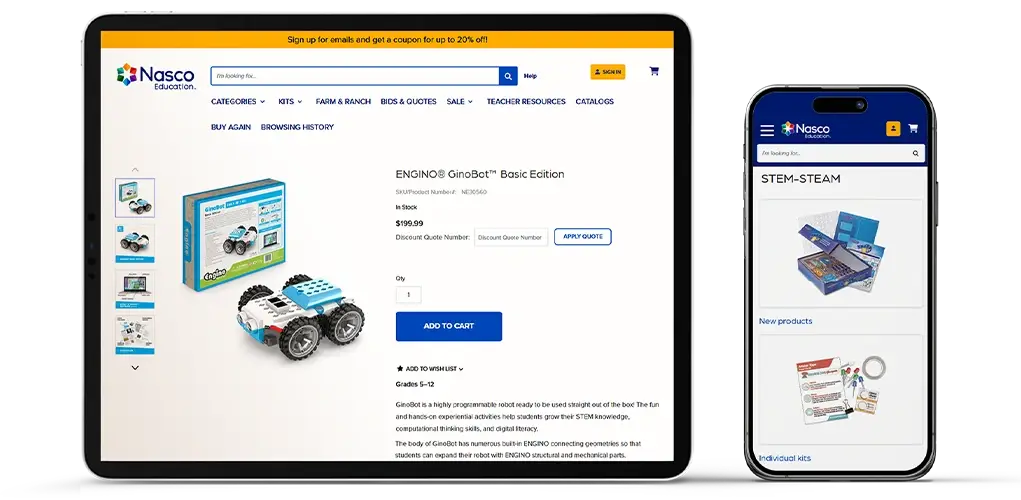1021x500 pixels.
Task: Open the Sale dropdown menu
Action: 460,102
